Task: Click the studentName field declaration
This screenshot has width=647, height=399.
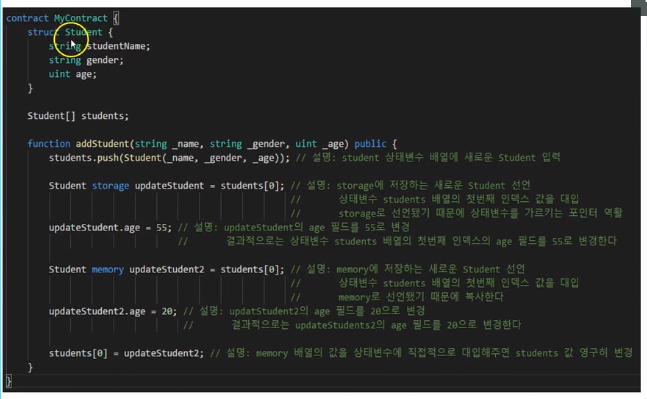Action: point(99,46)
